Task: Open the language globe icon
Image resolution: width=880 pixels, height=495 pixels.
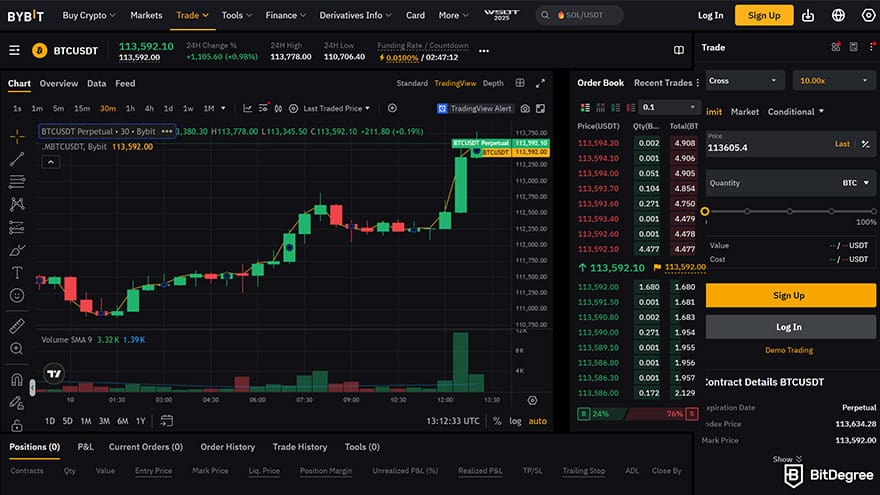Action: coord(838,15)
